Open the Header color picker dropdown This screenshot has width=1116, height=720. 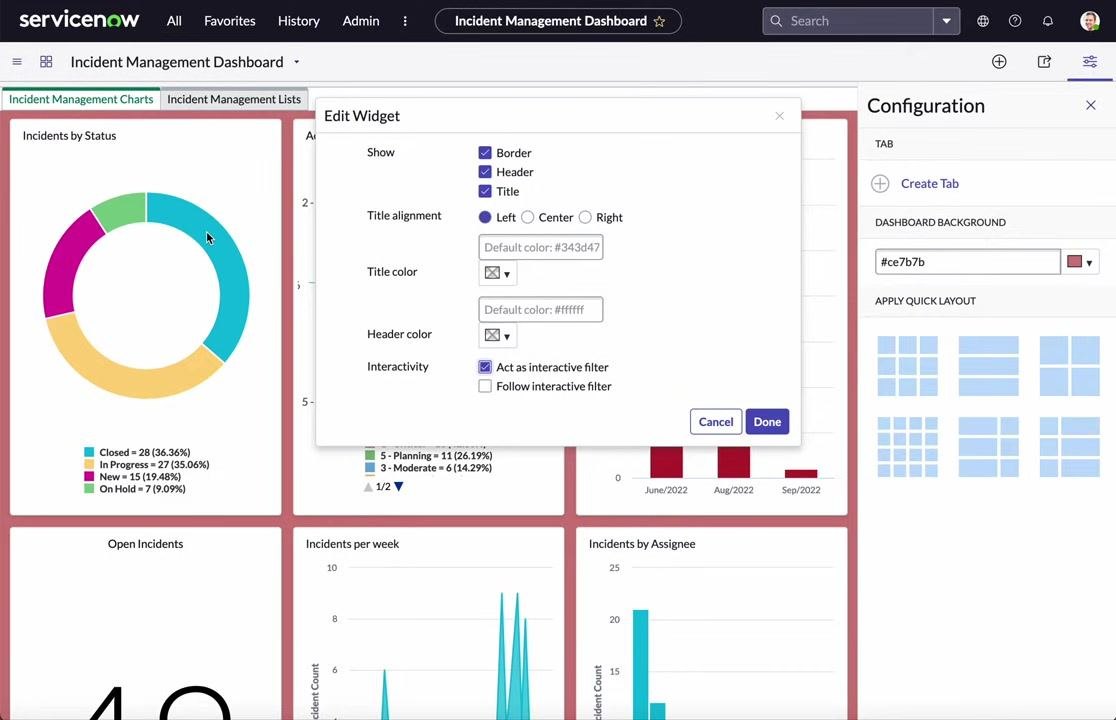coord(498,336)
